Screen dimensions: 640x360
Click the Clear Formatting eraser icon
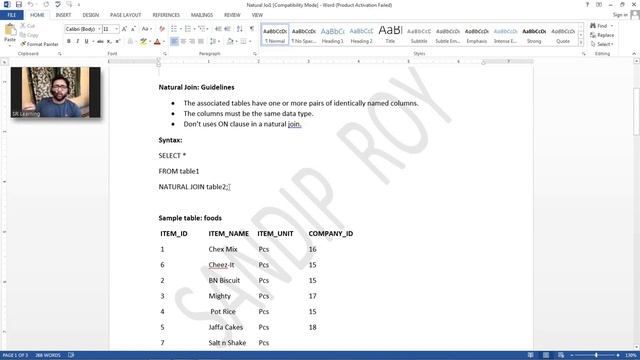point(162,29)
